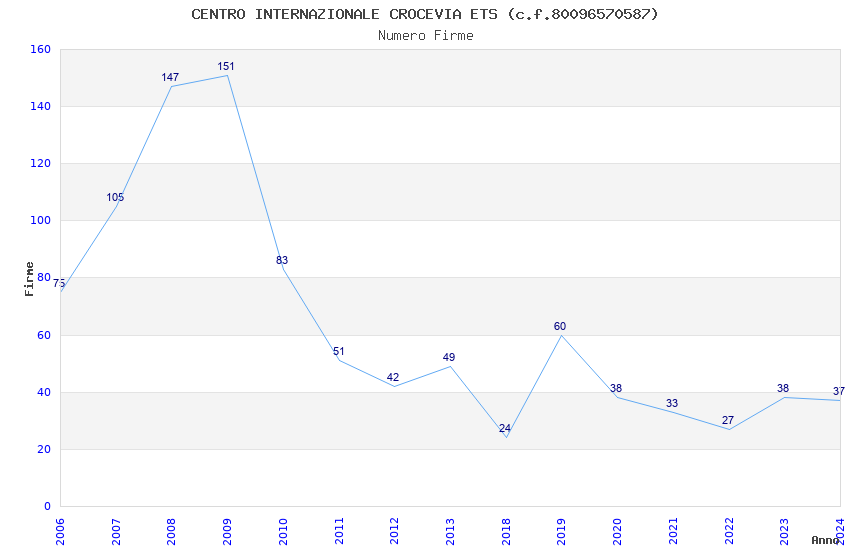
Task: Click the y-axis value 20
Action: [44, 449]
